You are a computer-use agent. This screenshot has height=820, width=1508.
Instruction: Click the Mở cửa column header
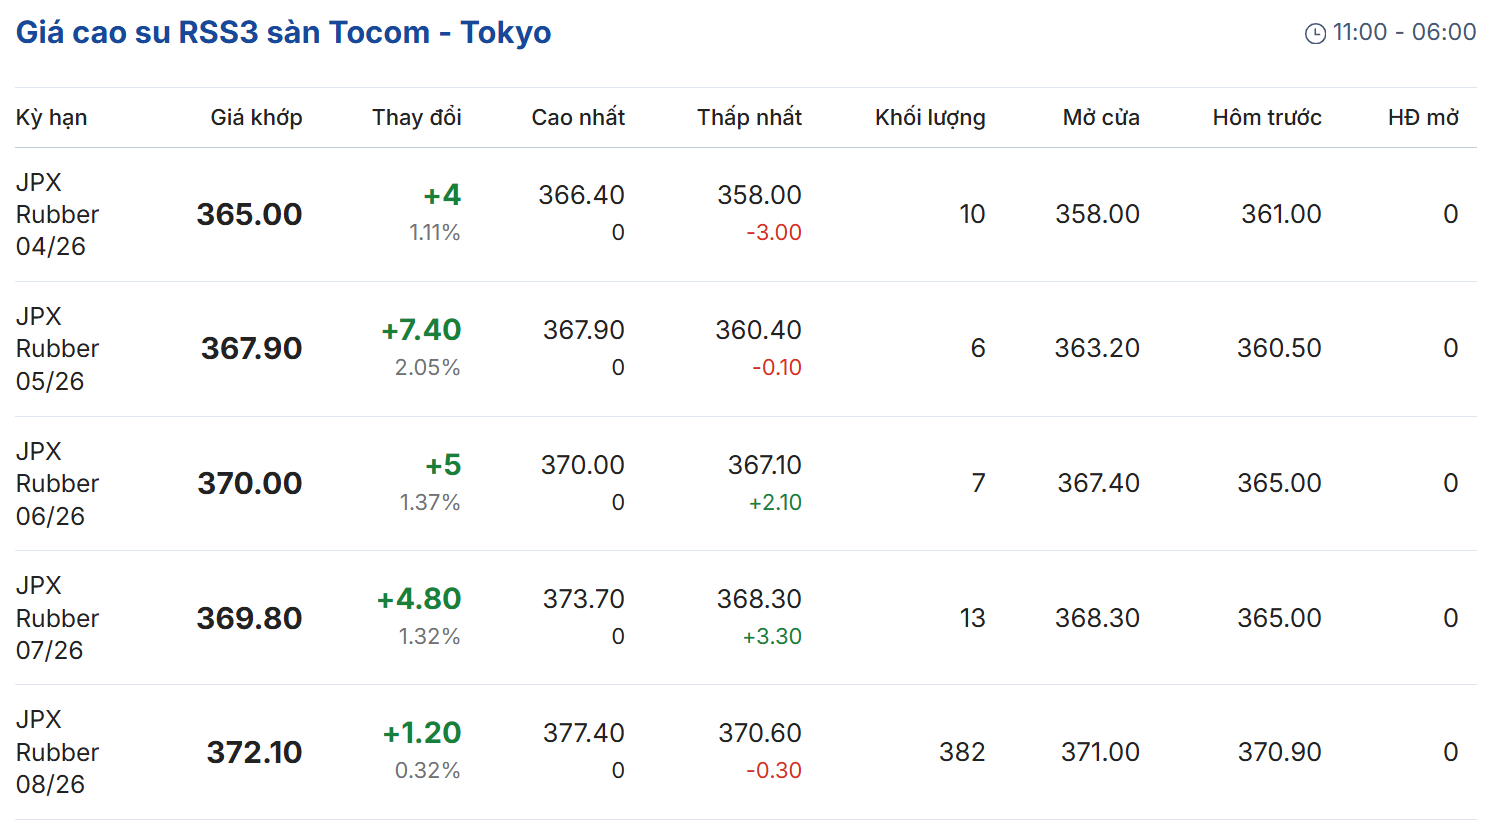pos(1101,118)
